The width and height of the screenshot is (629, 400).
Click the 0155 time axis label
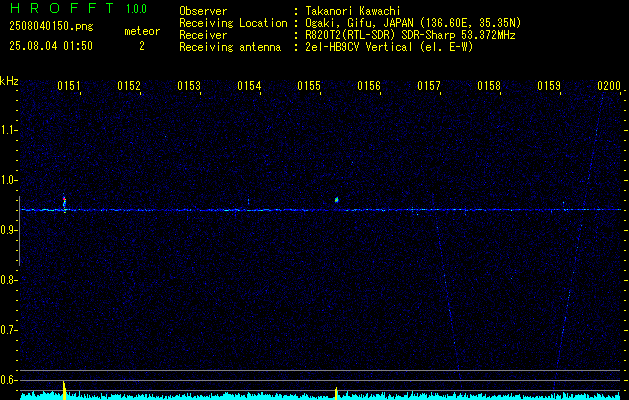[309, 86]
